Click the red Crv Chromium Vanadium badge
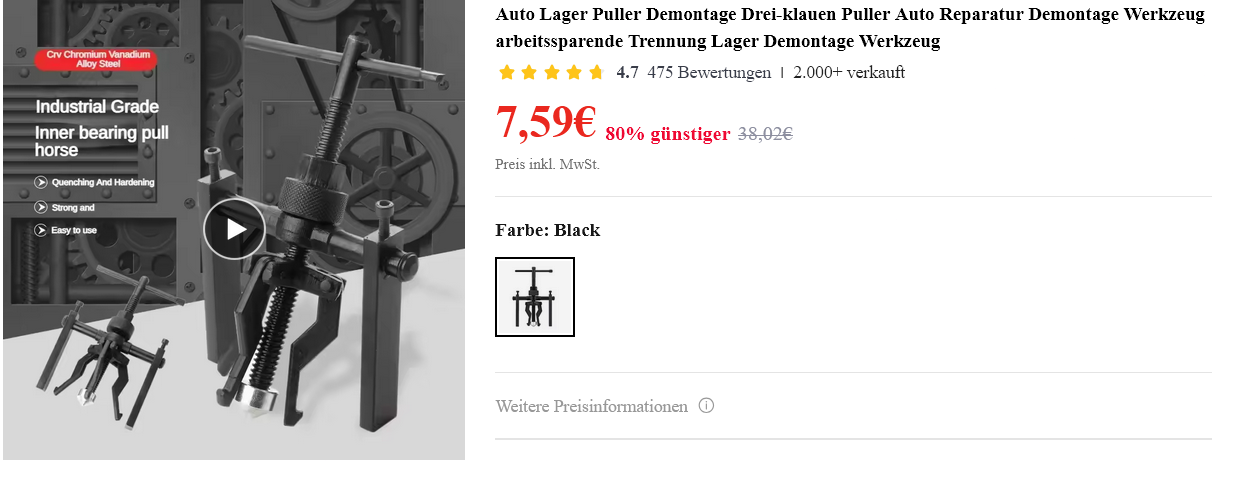1238x481 pixels. 96,59
